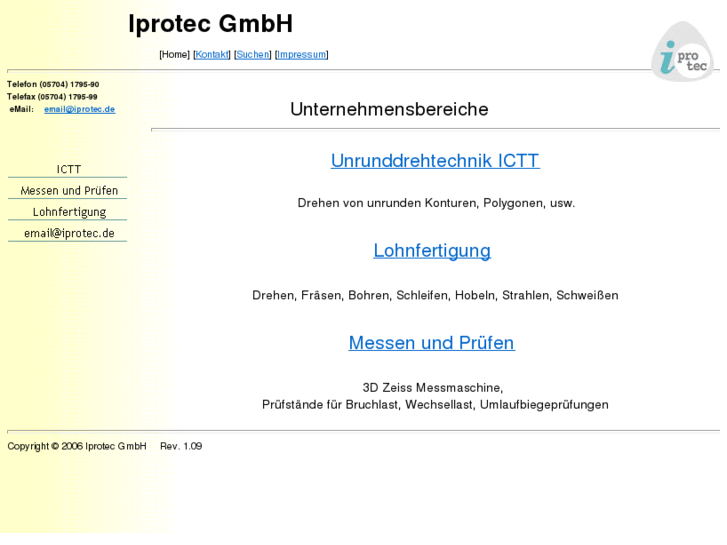Click 'Drehen, Fräsen, Bohren' description line
Viewport: 727px width, 545px height.
click(x=435, y=295)
